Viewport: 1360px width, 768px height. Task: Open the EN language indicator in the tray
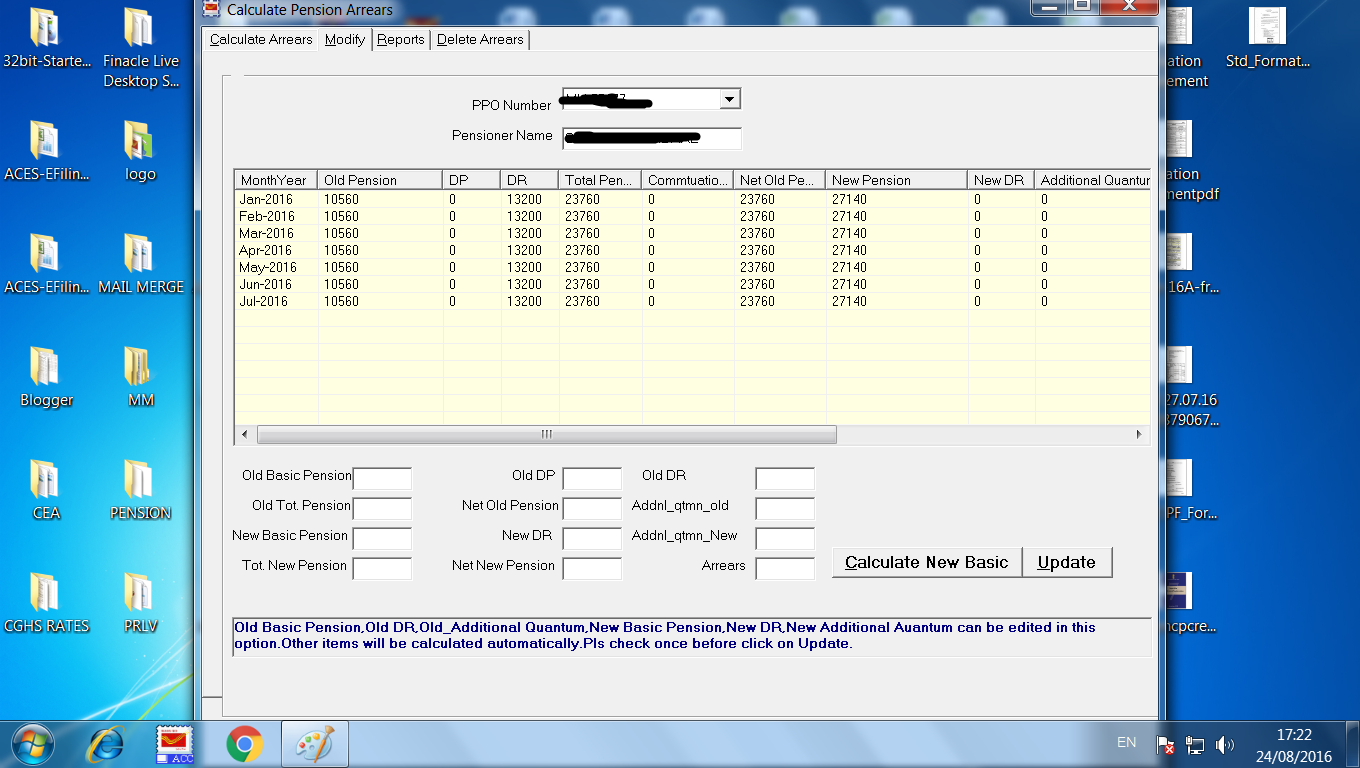coord(1126,742)
